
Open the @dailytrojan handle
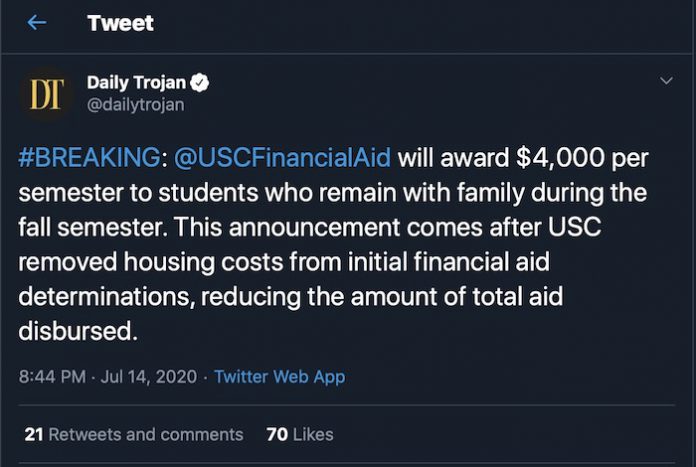[x=135, y=105]
